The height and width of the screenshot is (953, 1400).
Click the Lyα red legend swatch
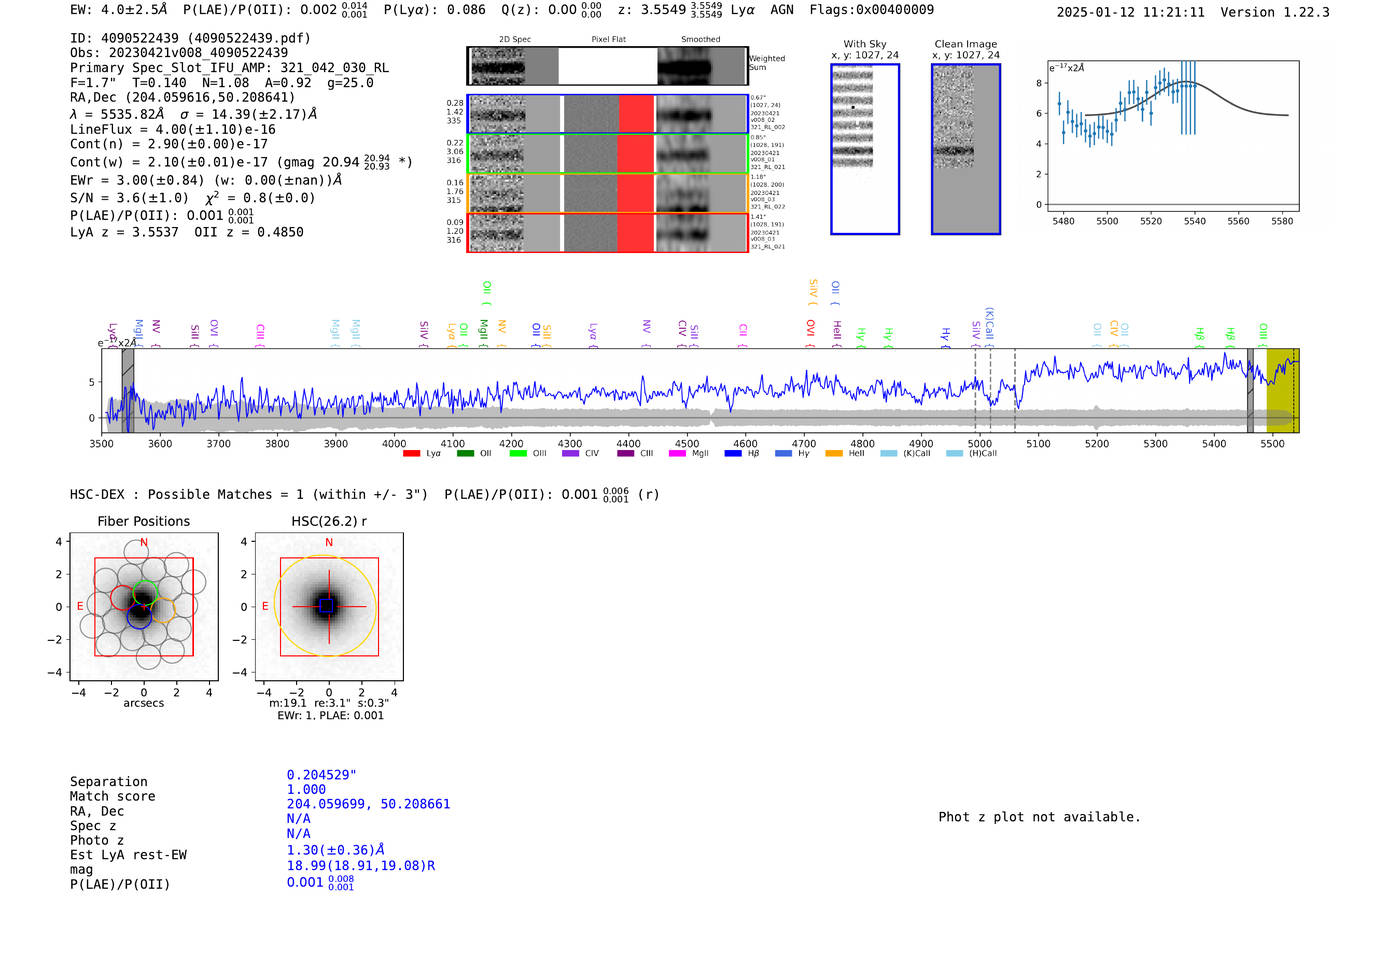tap(411, 453)
